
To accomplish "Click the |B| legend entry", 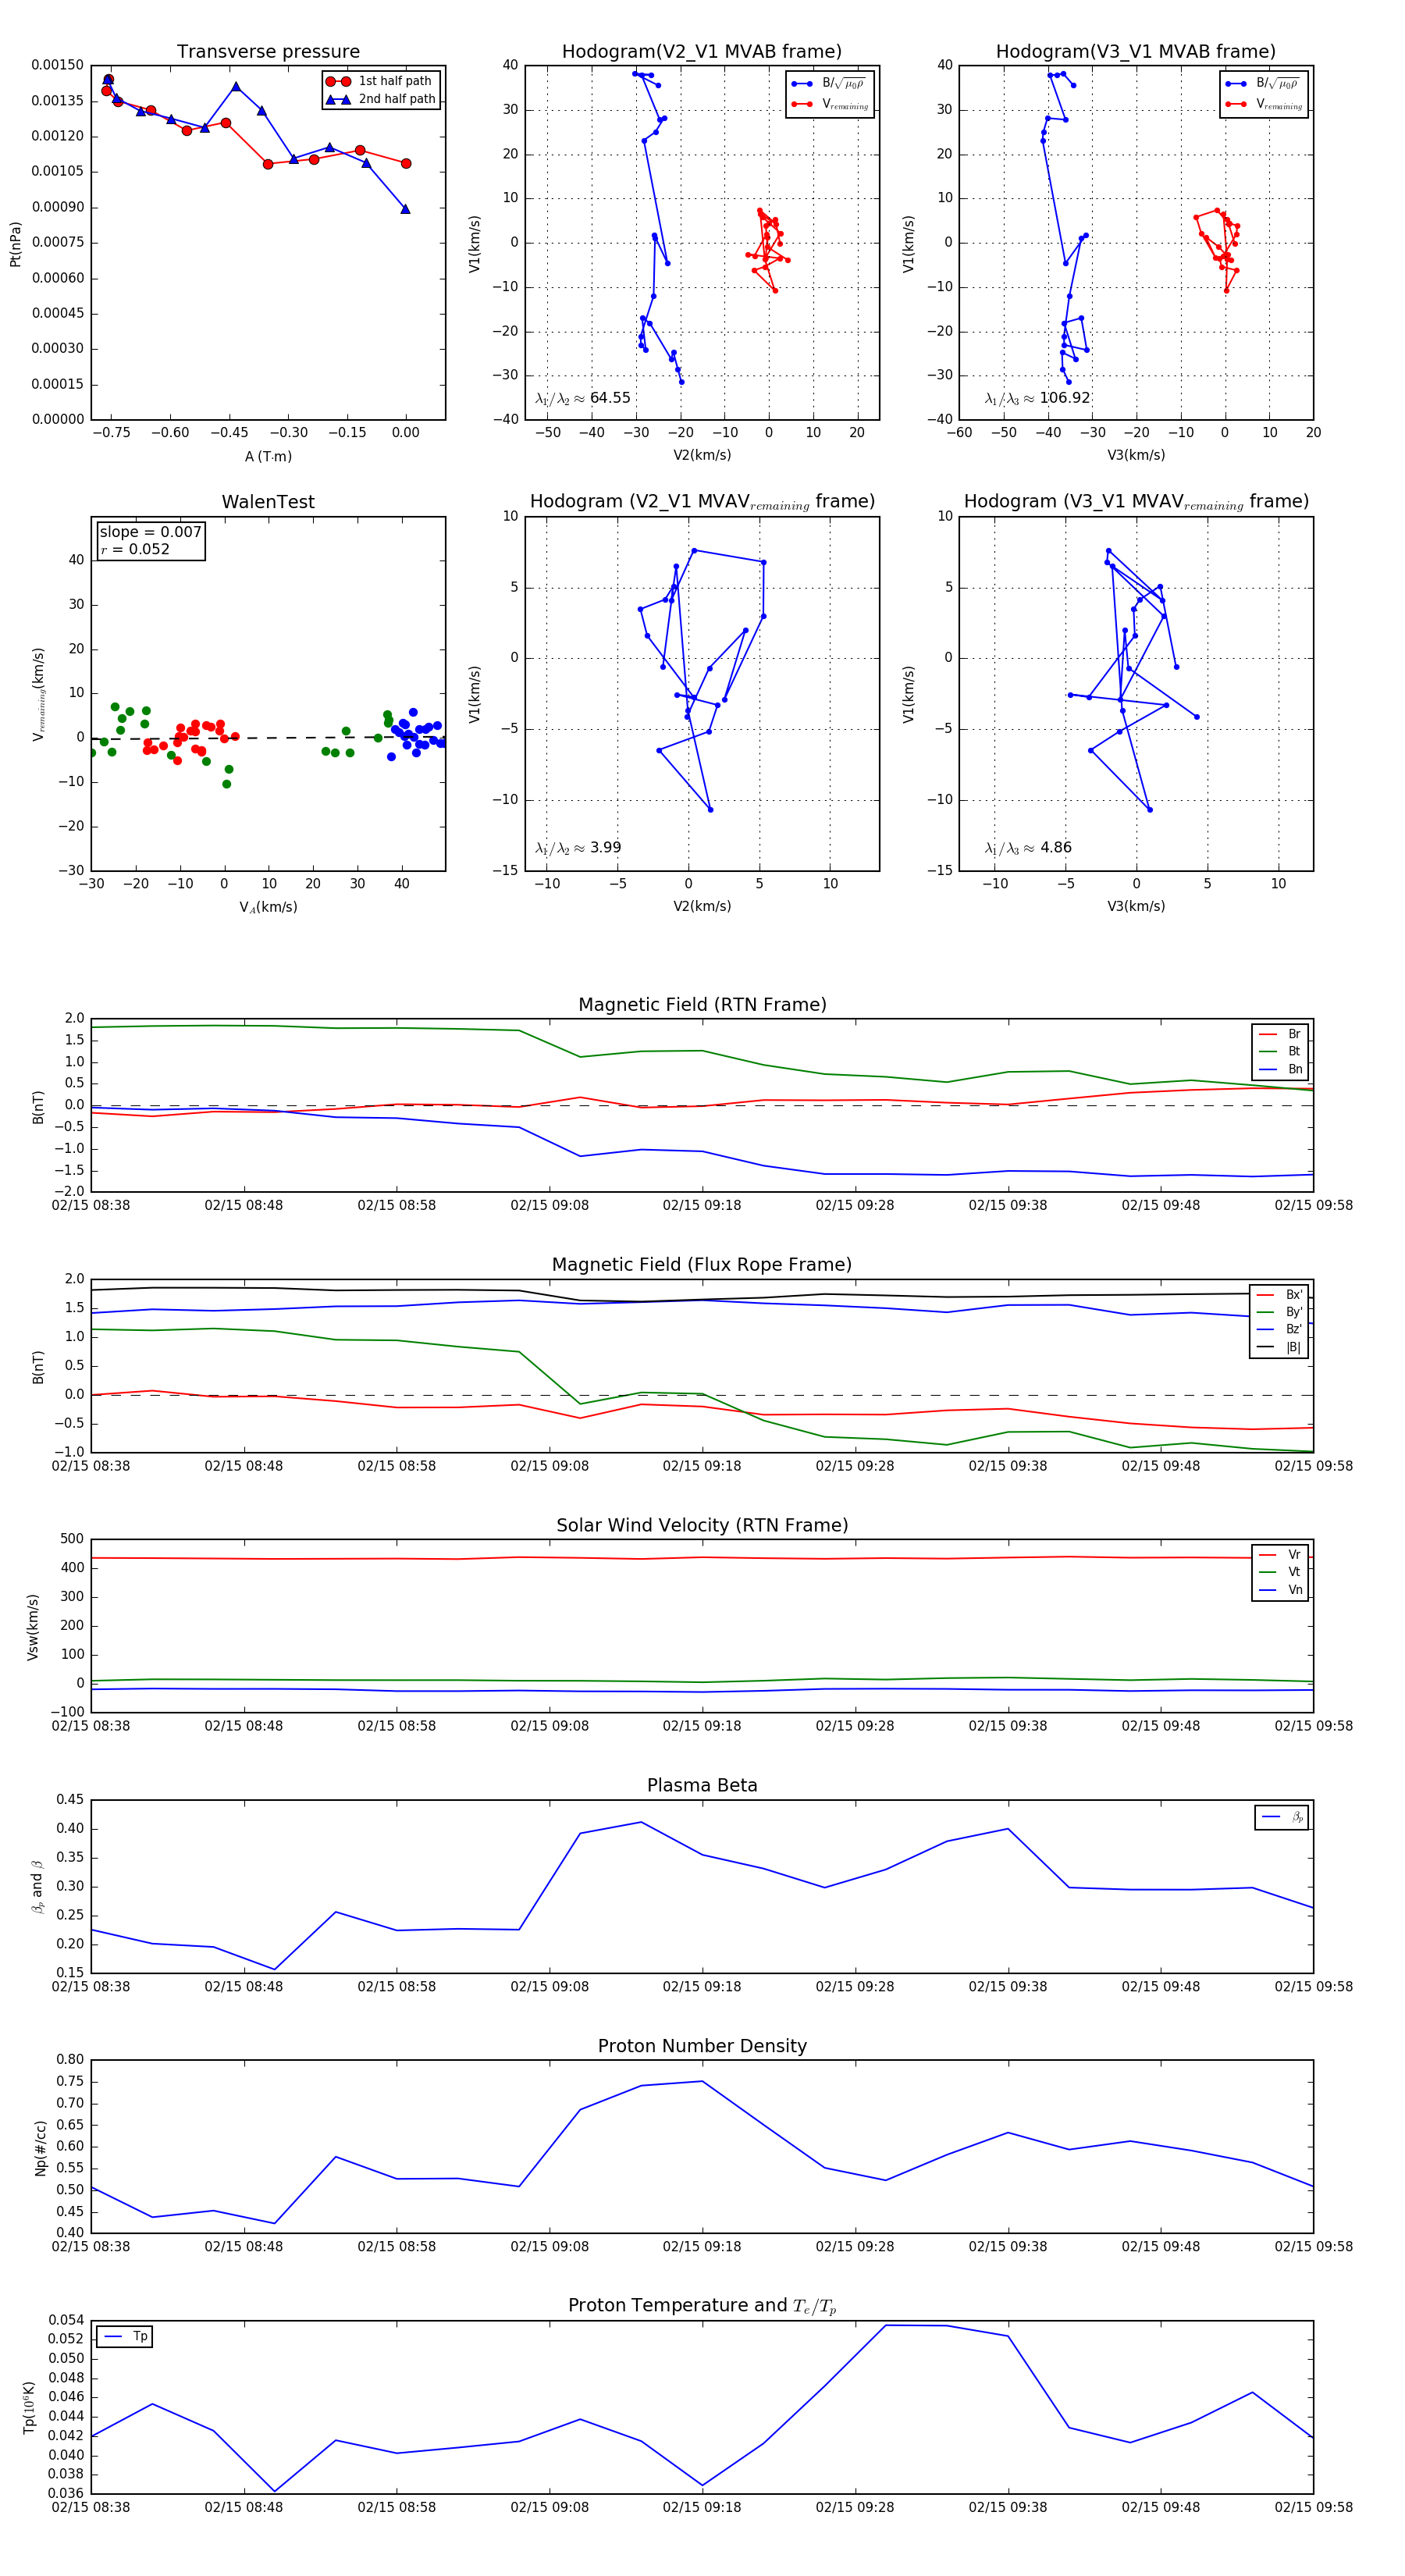I will (x=1280, y=1347).
